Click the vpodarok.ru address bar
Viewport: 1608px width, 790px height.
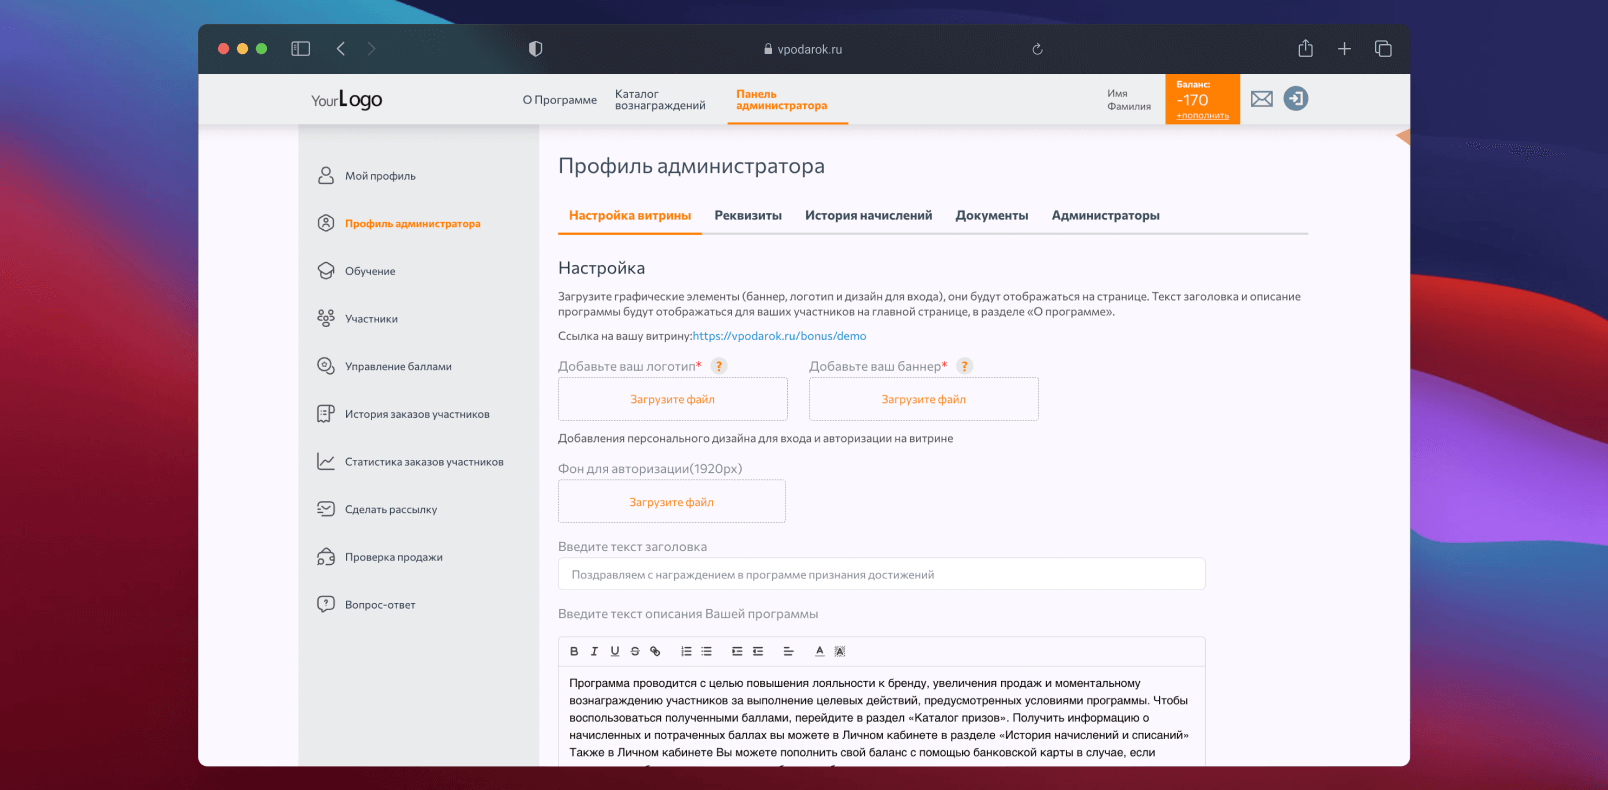click(x=803, y=49)
